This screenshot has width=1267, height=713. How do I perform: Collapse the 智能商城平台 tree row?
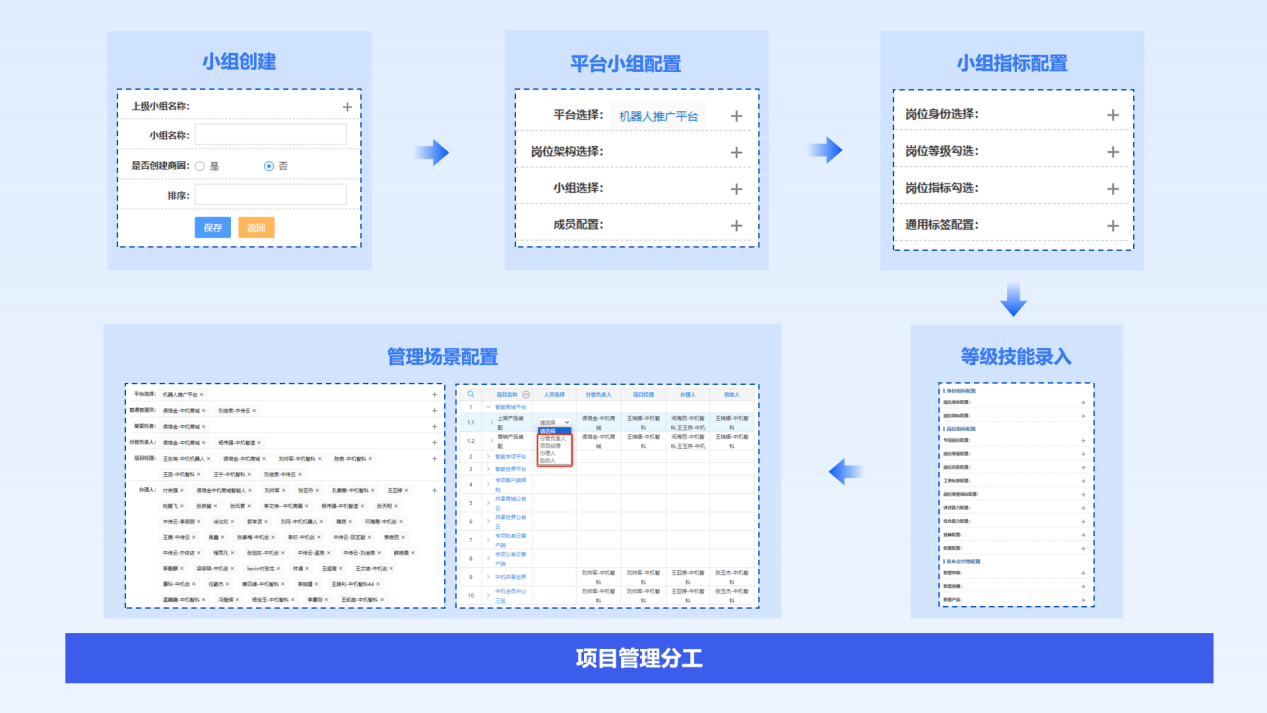point(488,408)
